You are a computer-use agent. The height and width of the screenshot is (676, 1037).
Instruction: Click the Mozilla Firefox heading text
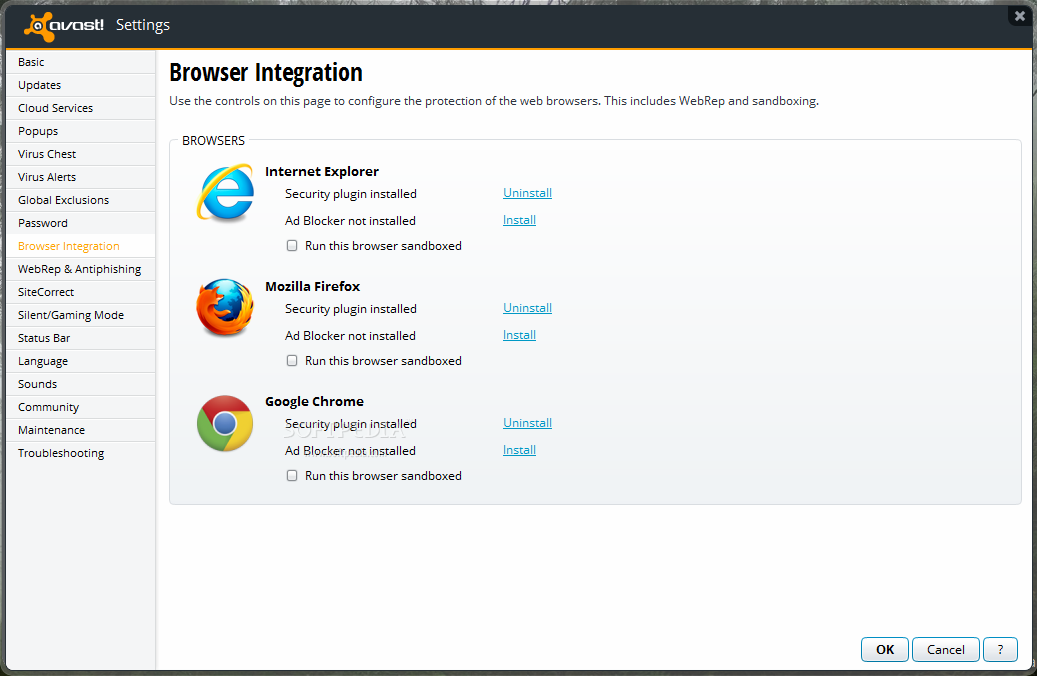pyautogui.click(x=313, y=286)
